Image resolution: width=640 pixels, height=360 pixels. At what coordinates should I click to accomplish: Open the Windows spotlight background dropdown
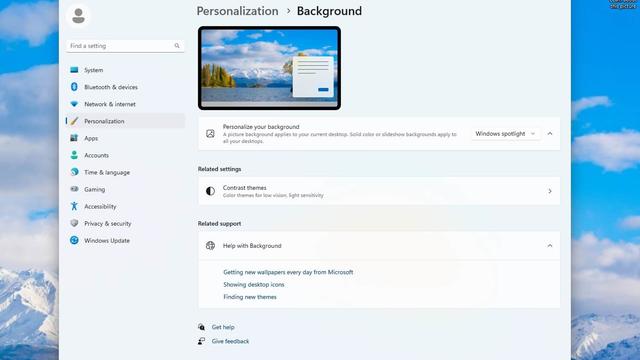tap(505, 133)
